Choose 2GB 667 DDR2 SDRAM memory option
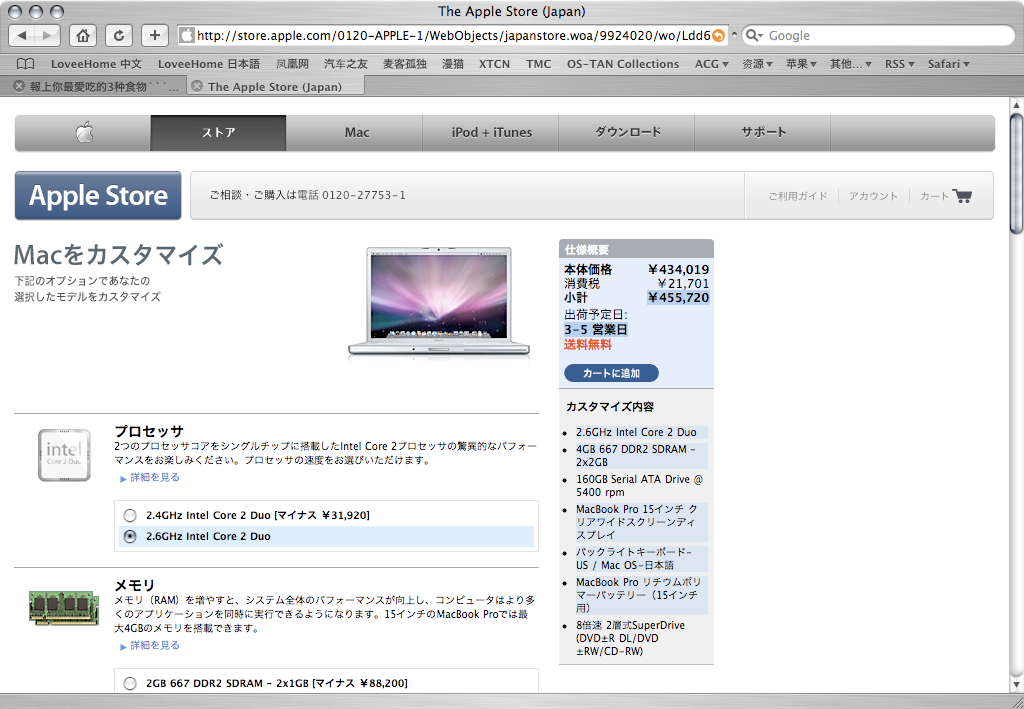Viewport: 1024px width, 709px height. click(130, 684)
